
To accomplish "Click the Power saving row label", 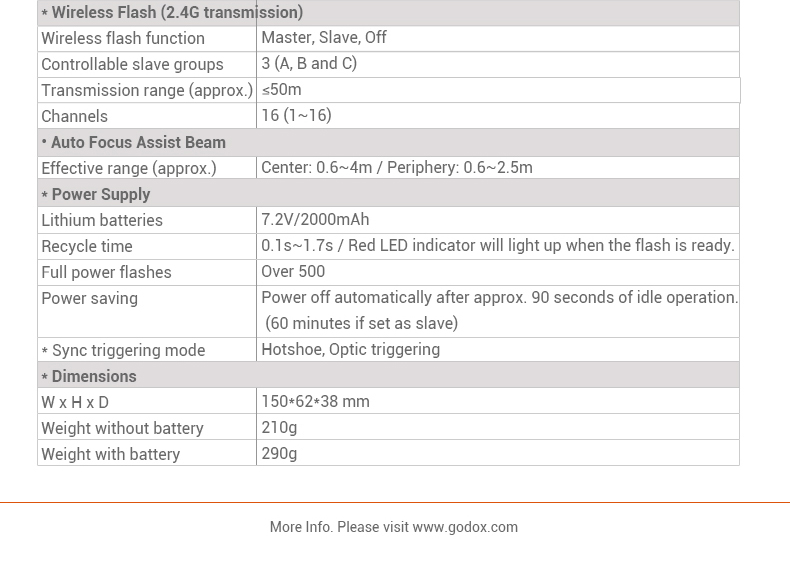I will tap(89, 299).
